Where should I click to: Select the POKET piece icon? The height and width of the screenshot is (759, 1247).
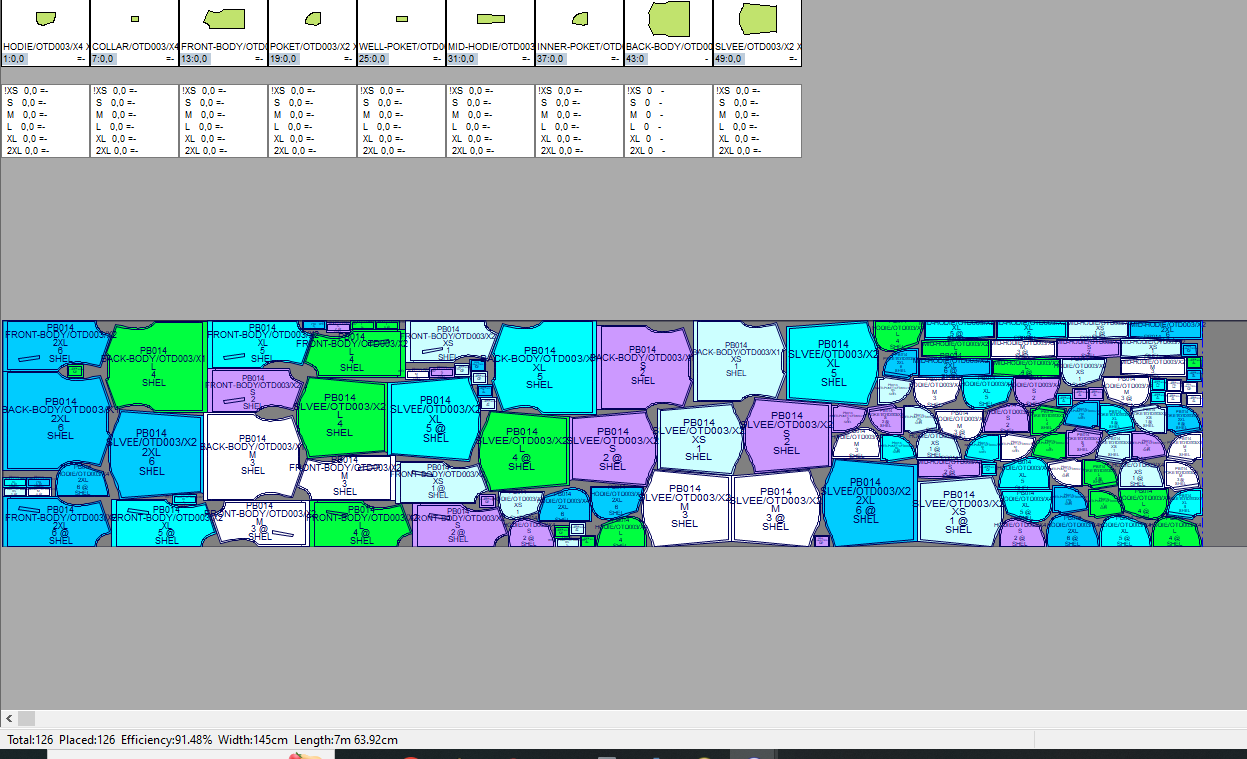(313, 19)
